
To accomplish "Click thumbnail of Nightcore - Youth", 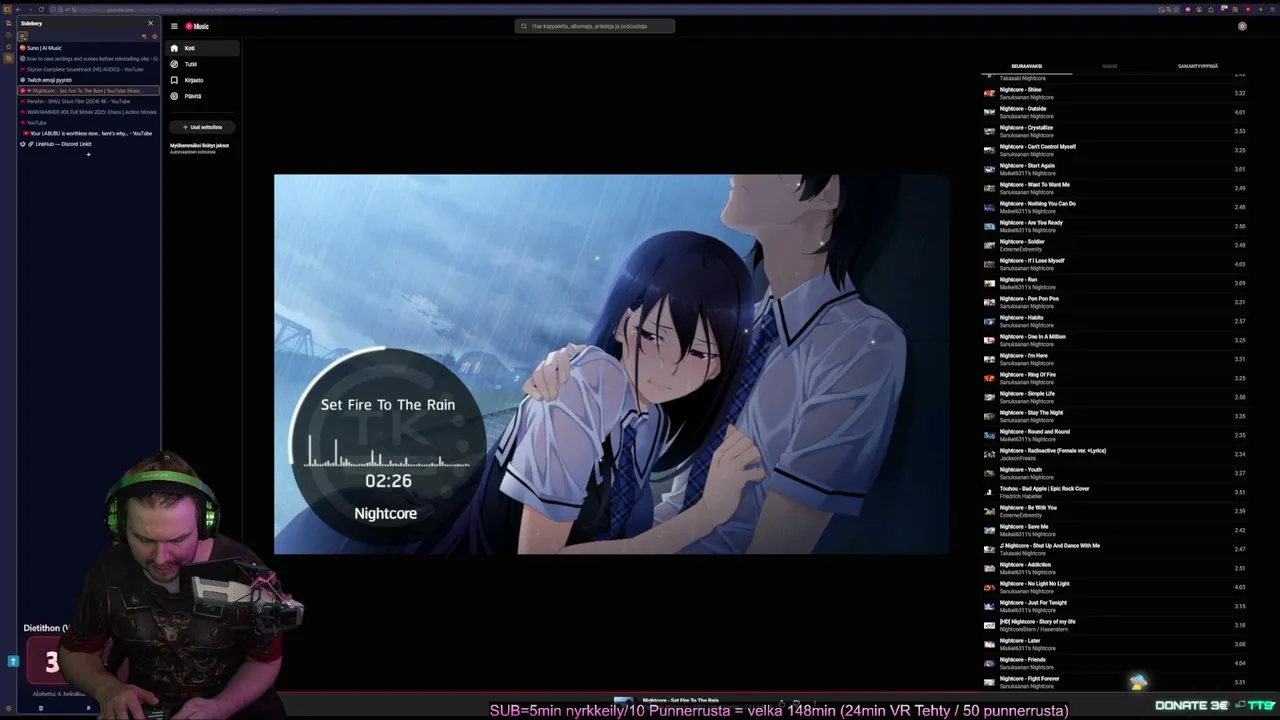I will (989, 473).
